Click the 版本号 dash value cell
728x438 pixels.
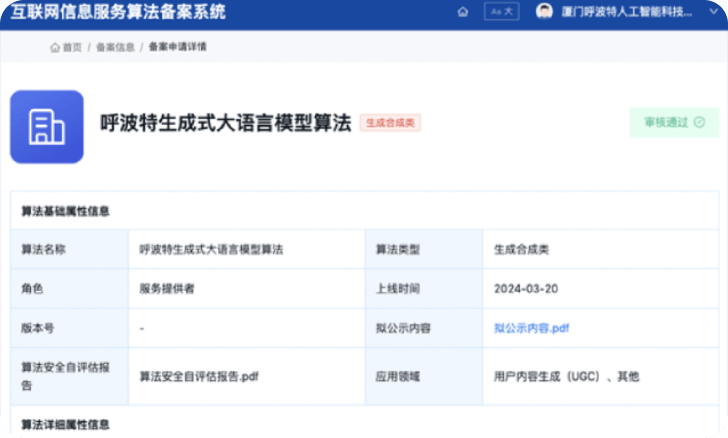click(247, 328)
